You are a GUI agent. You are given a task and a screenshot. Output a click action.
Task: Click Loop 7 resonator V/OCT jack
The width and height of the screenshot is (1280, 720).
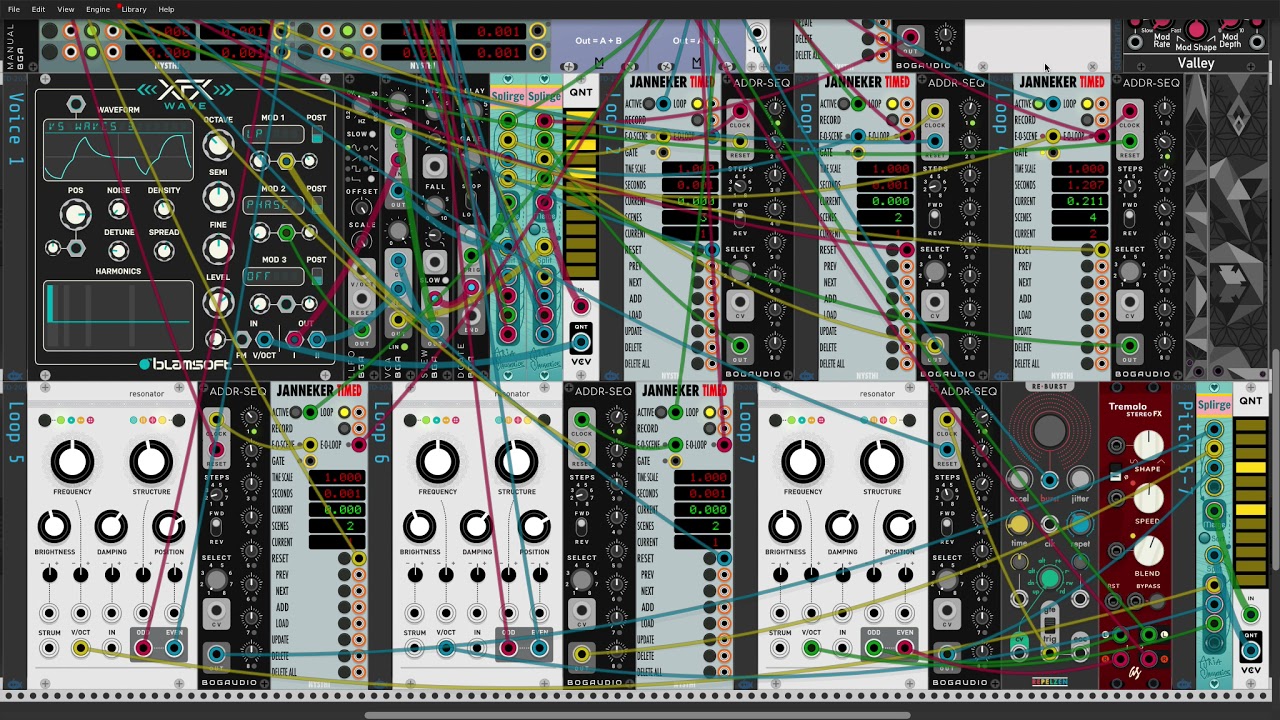coord(811,648)
